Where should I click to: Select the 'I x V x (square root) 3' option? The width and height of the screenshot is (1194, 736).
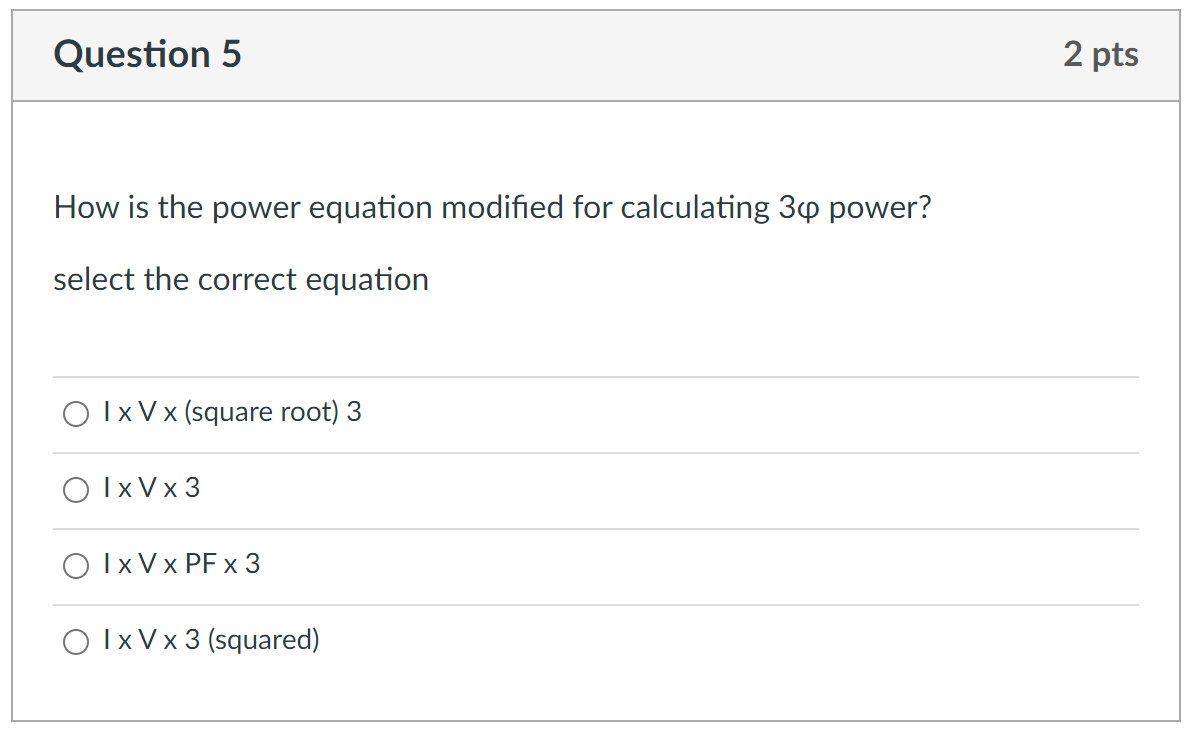coord(232,412)
